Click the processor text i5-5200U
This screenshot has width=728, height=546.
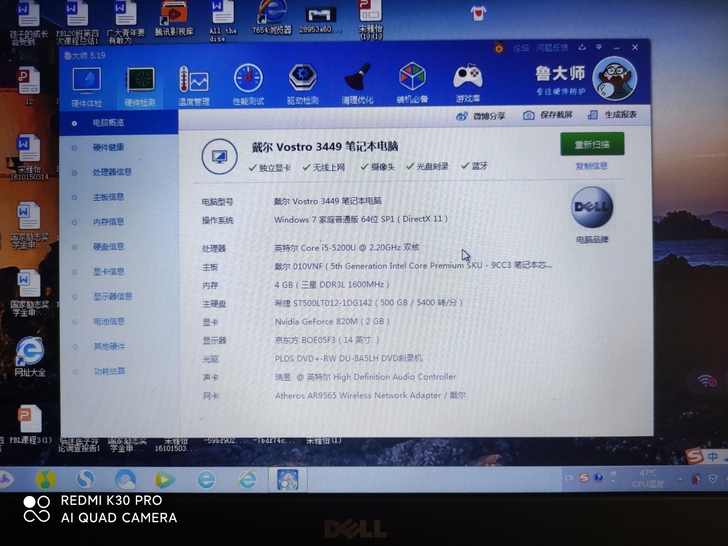coord(346,247)
